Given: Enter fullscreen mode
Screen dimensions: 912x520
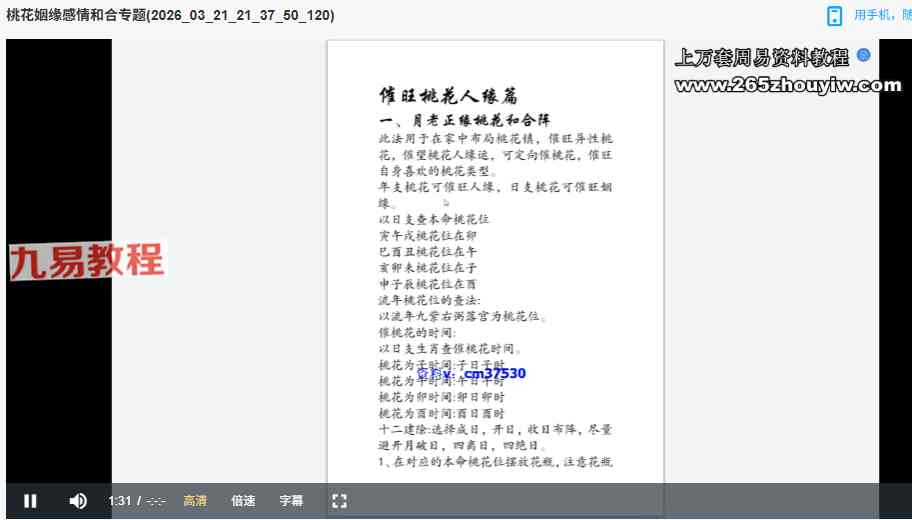Looking at the screenshot, I should (339, 501).
